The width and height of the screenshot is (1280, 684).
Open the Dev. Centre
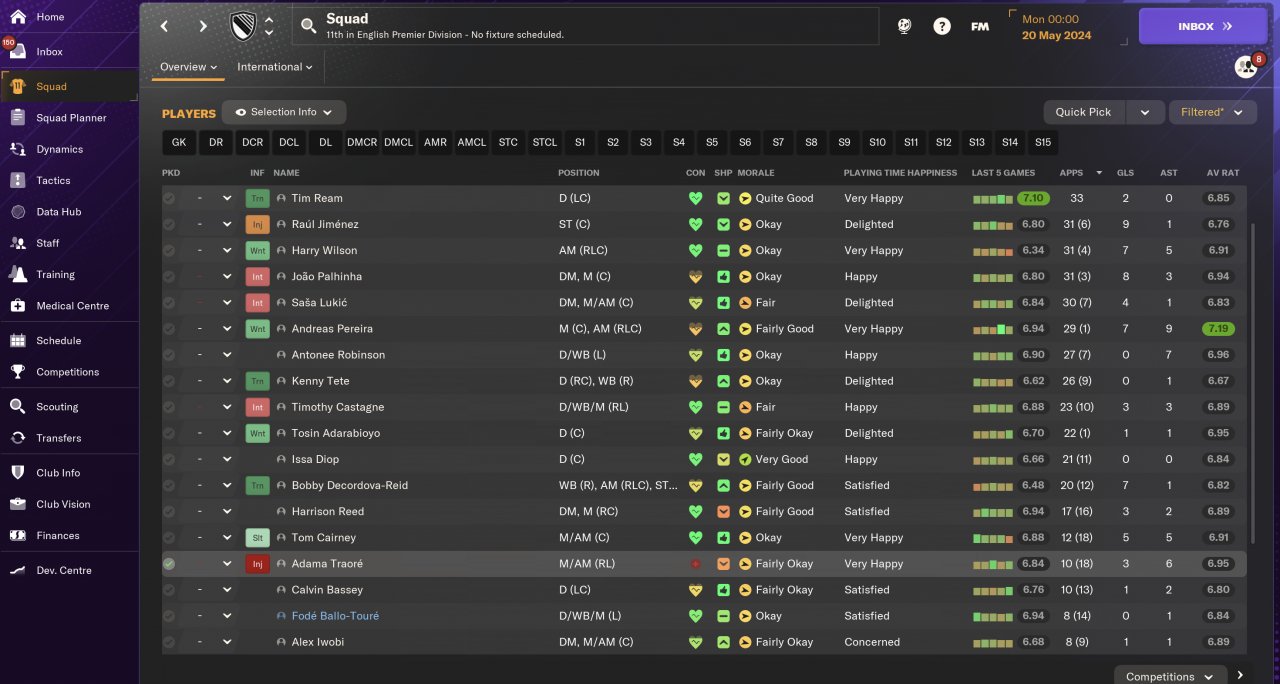[x=64, y=570]
